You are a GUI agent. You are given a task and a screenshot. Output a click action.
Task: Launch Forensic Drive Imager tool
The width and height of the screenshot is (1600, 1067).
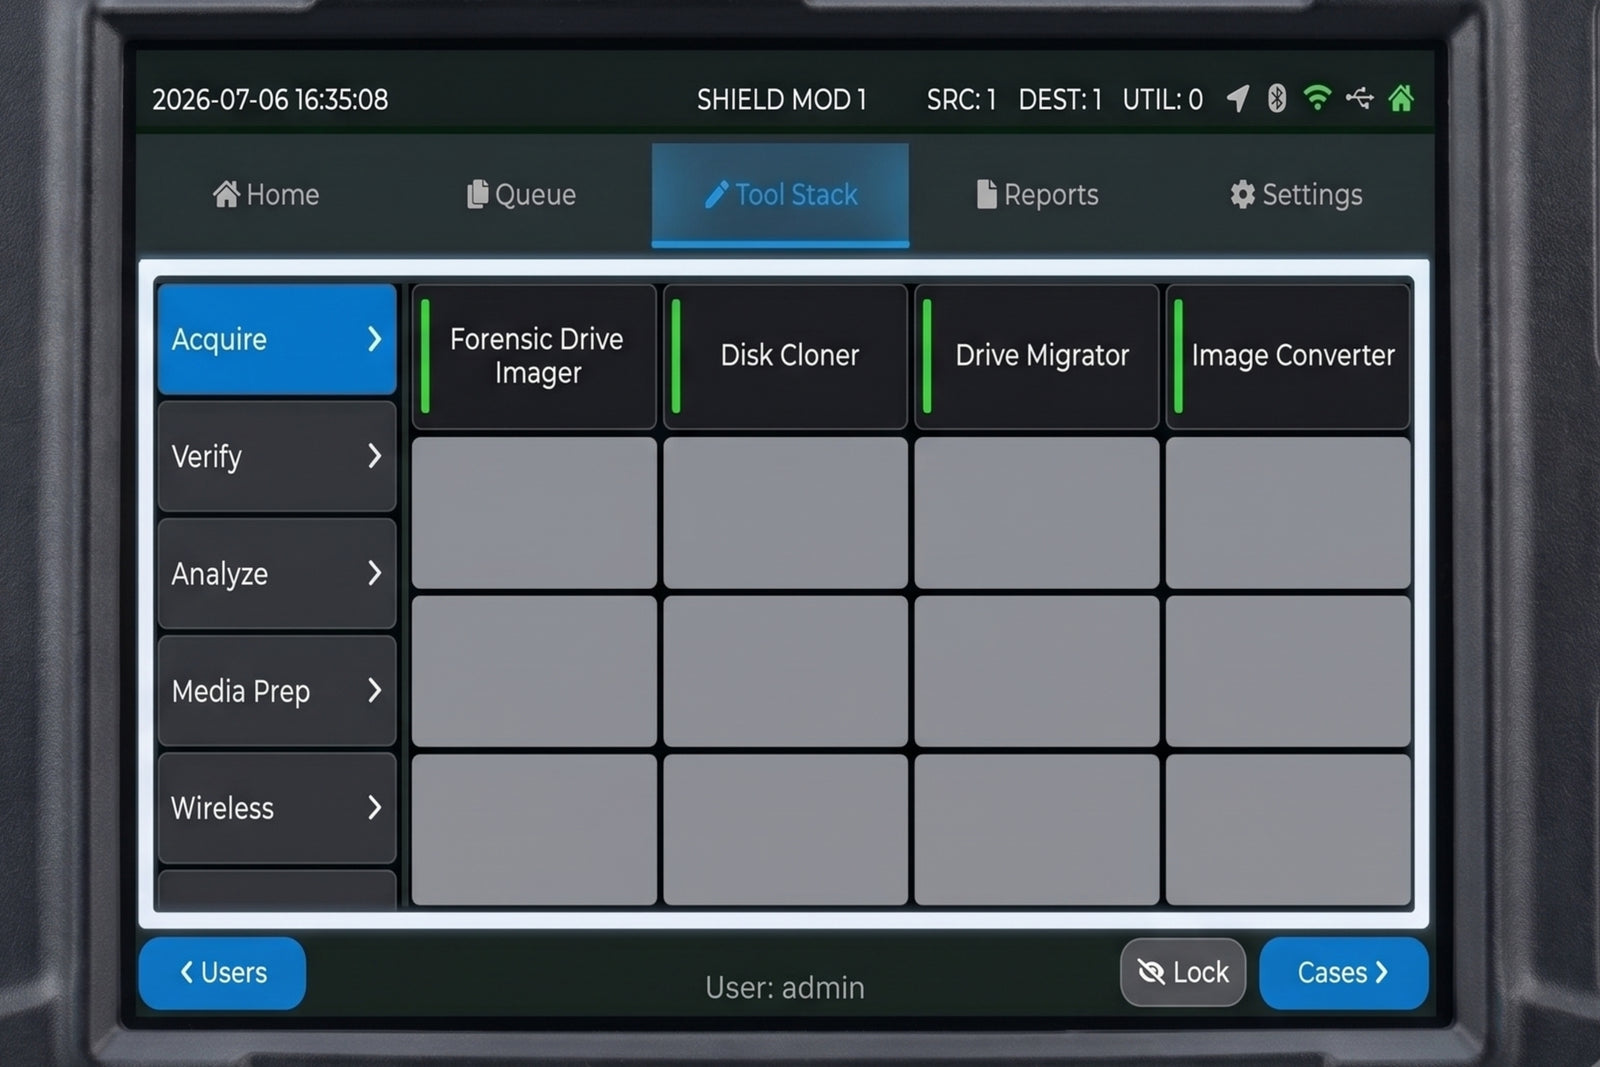point(534,356)
